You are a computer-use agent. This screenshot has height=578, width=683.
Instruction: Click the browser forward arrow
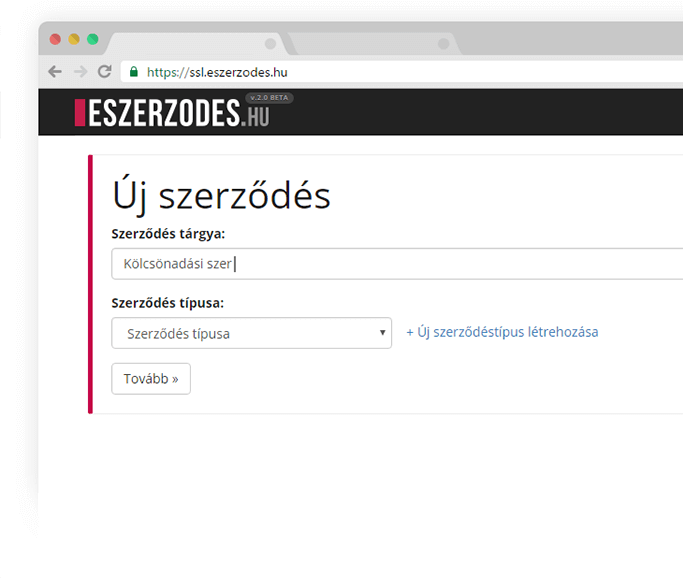tap(80, 72)
